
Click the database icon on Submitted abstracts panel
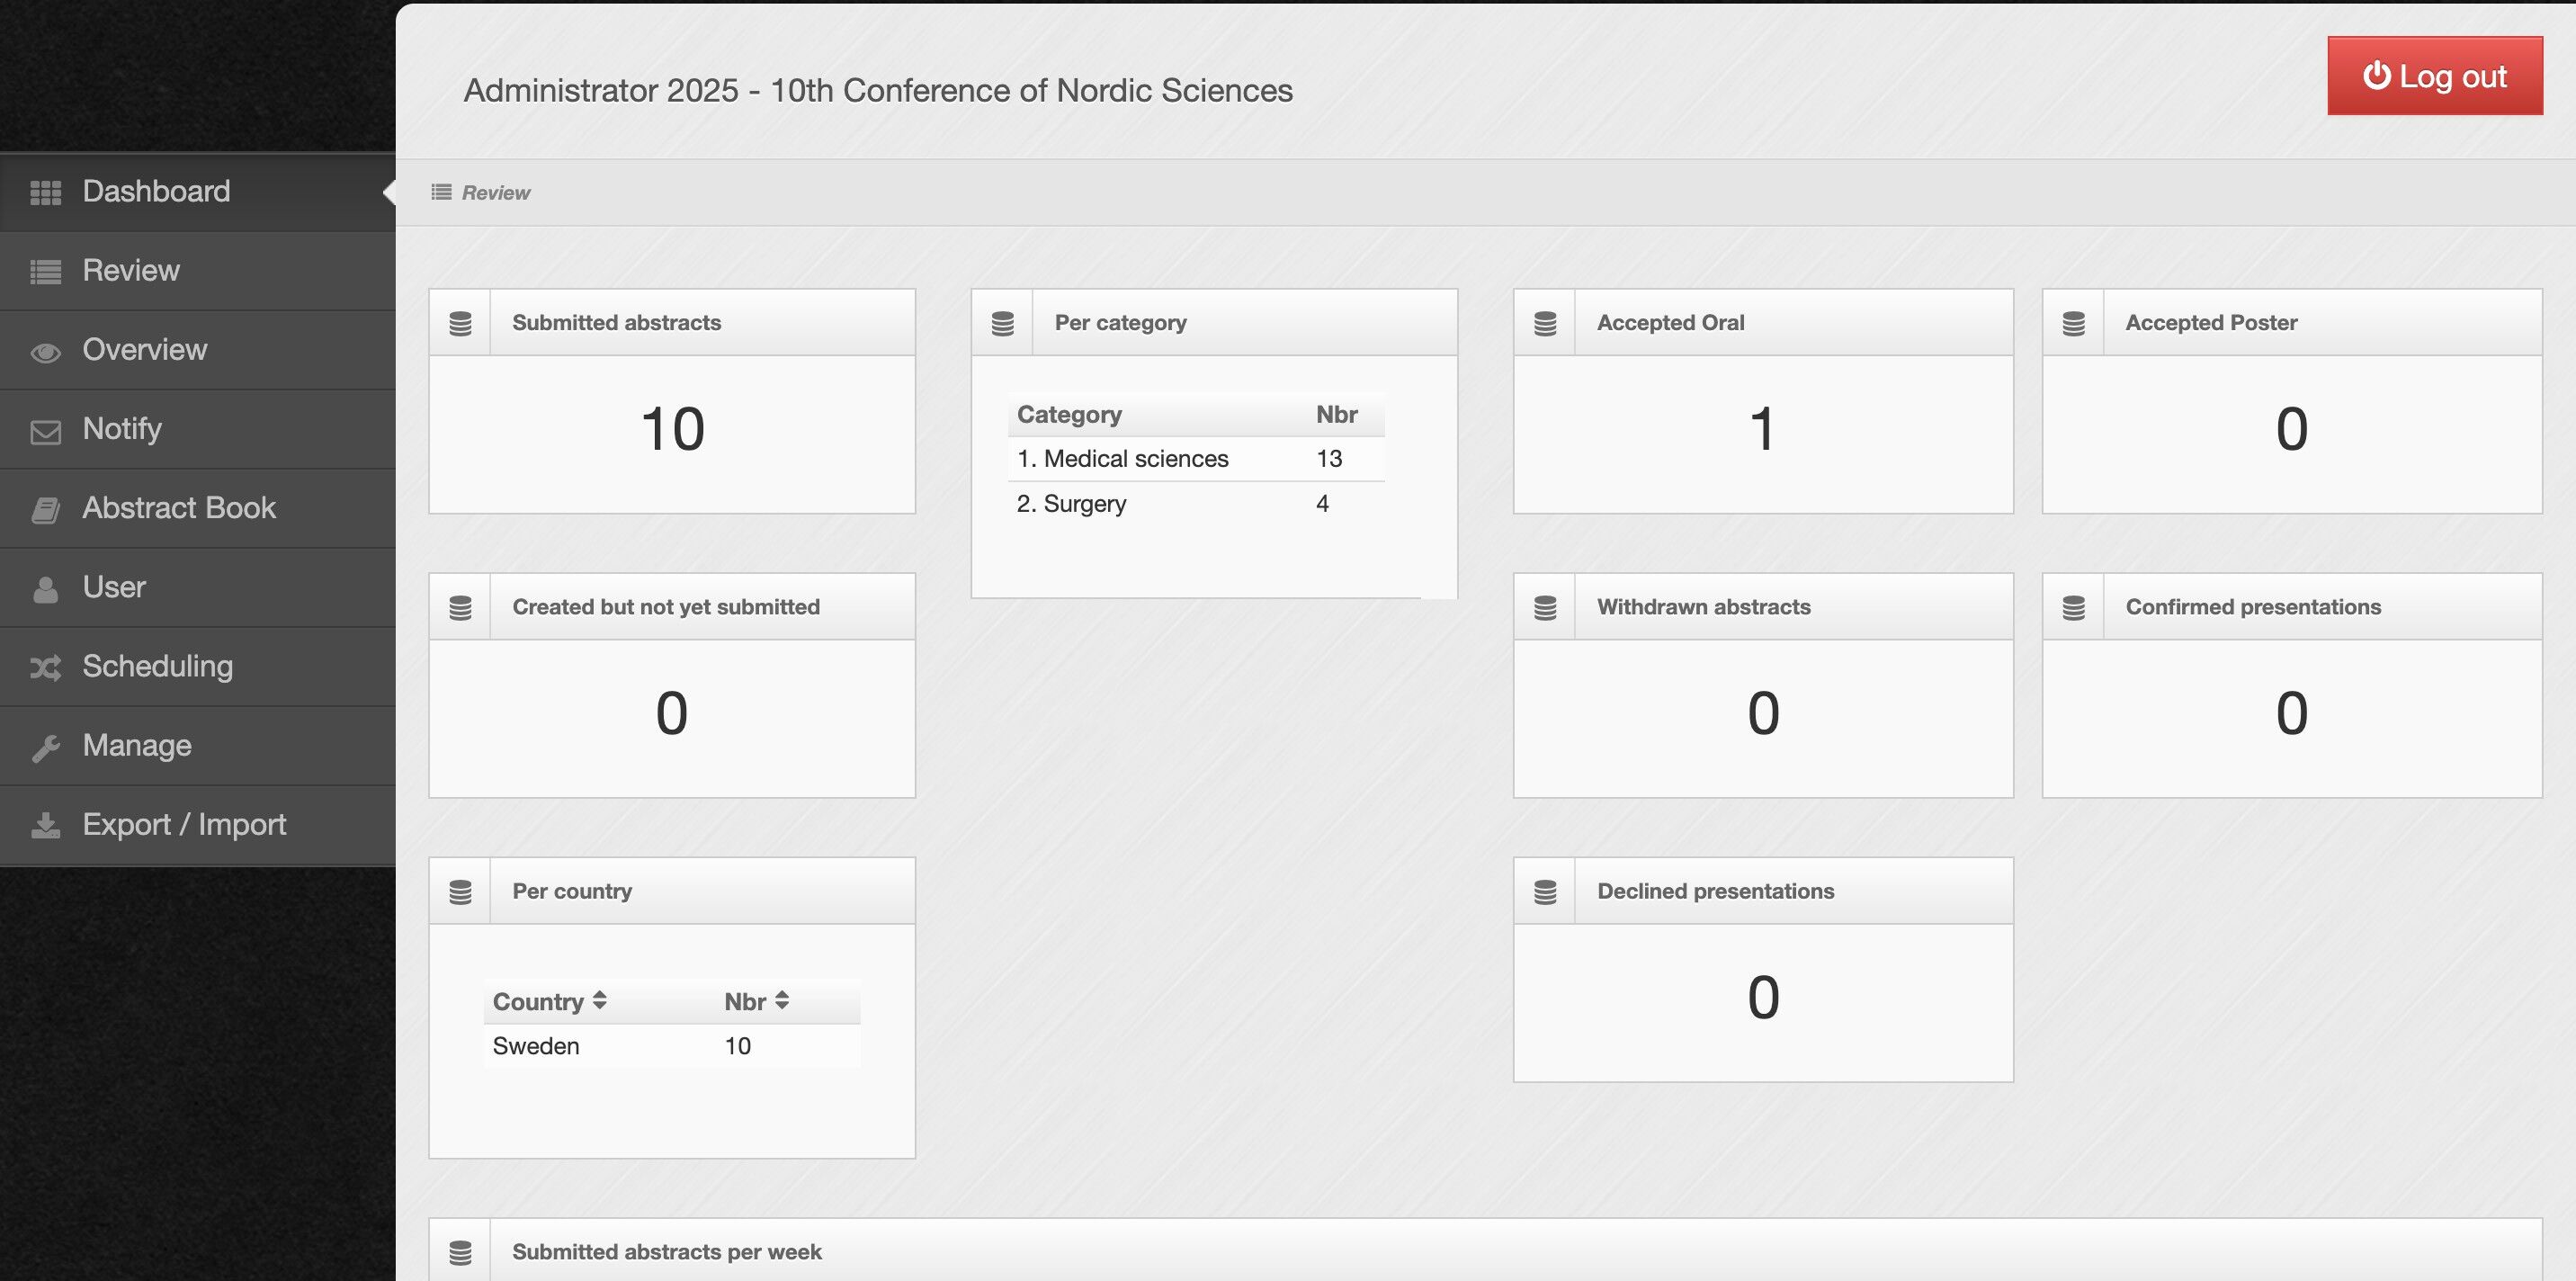point(460,323)
